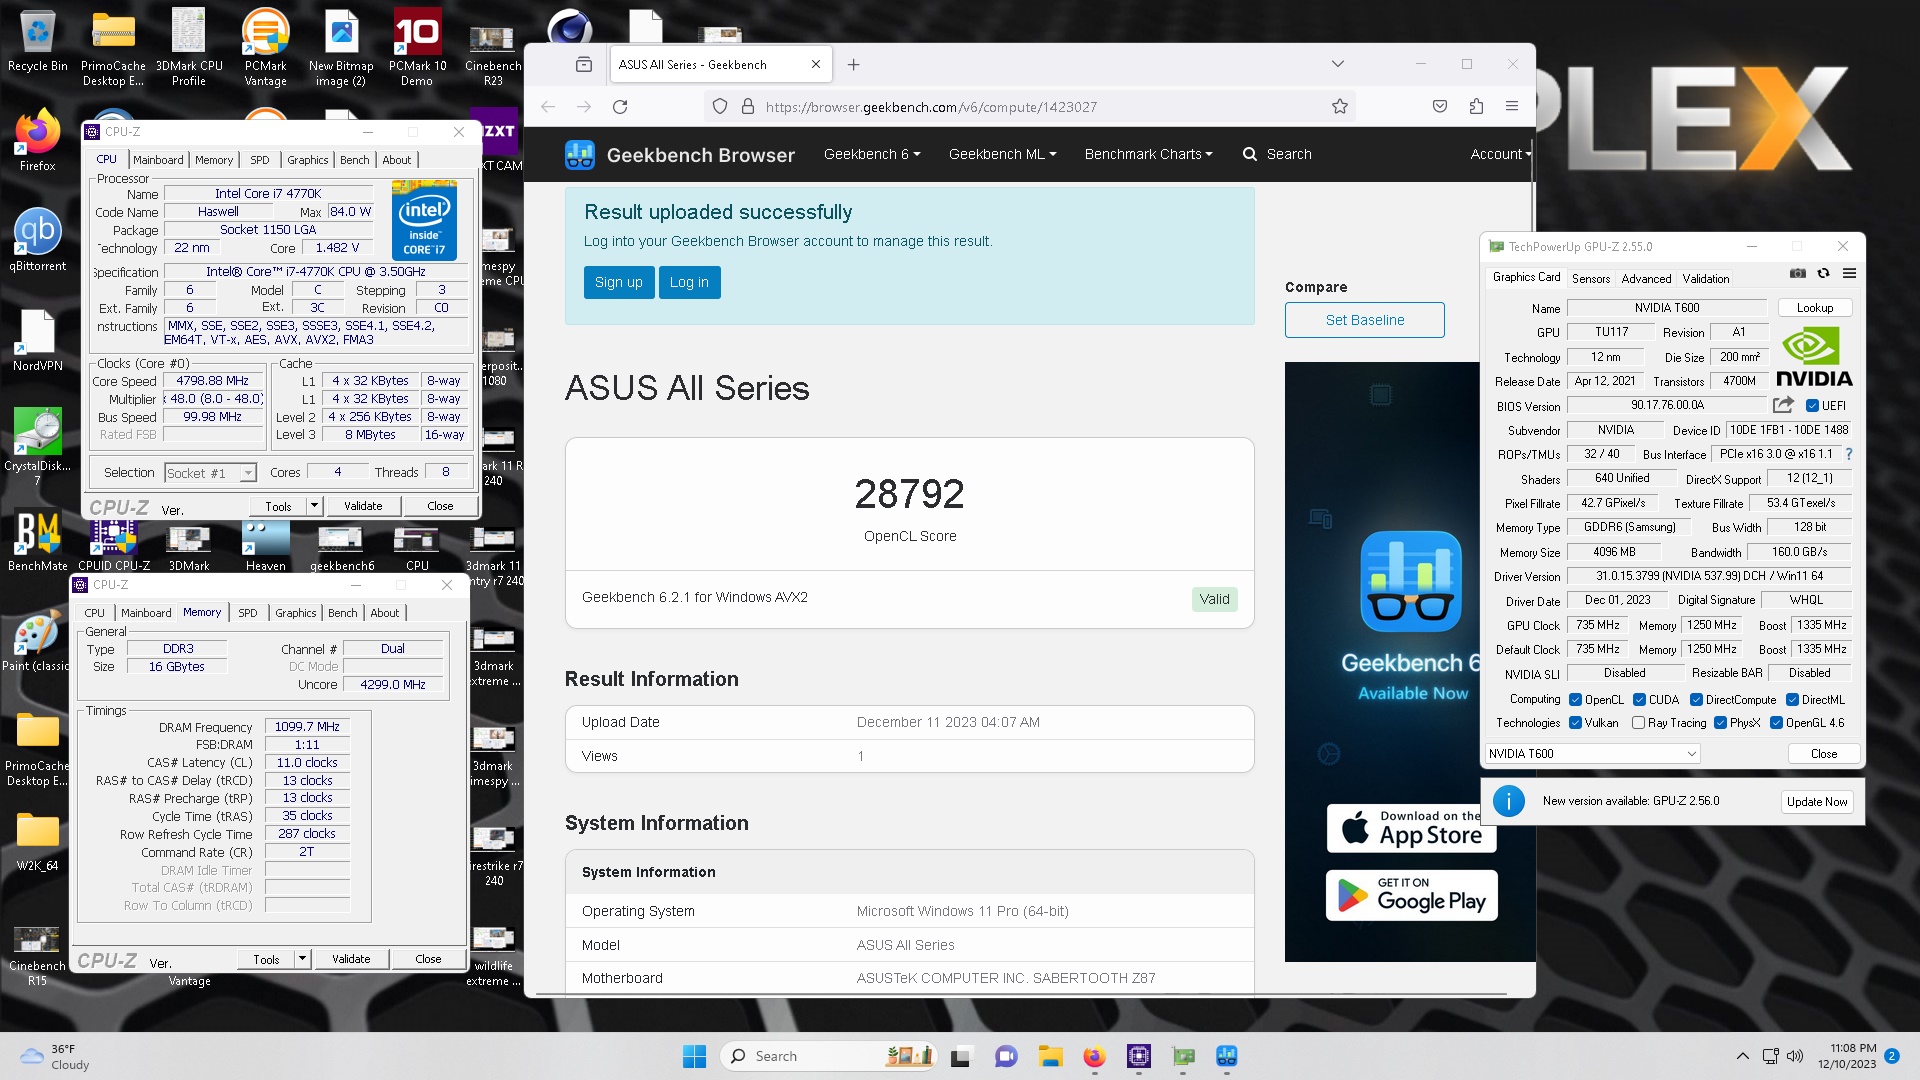Select the NordVPN desktop icon
This screenshot has width=1920, height=1080.
pyautogui.click(x=38, y=340)
